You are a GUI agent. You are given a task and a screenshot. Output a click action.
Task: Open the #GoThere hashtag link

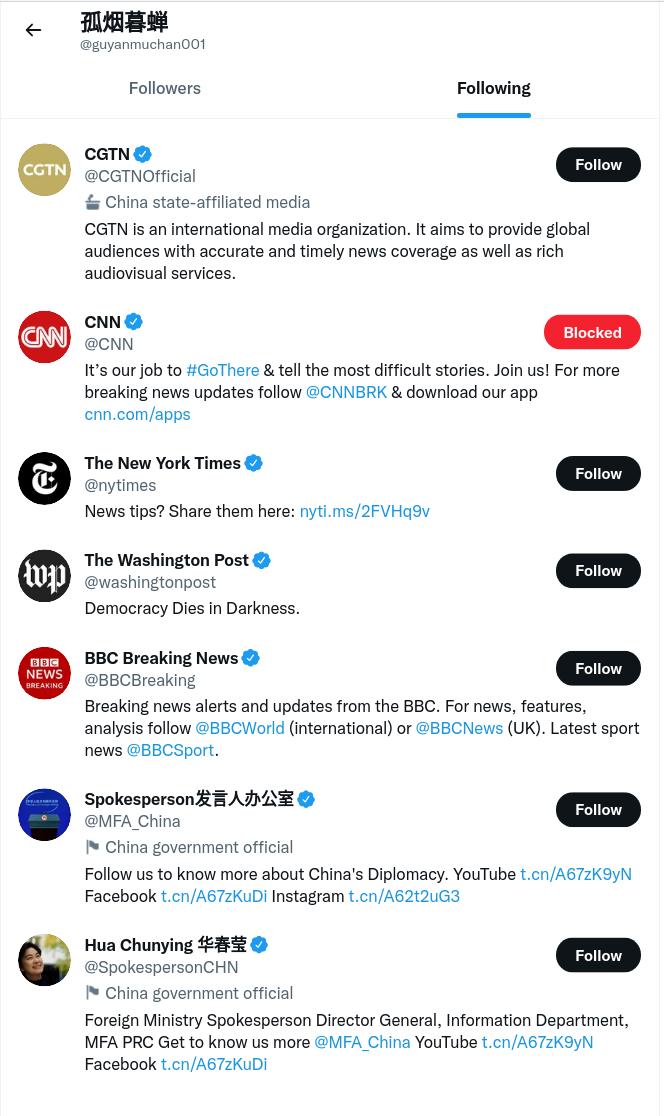coord(223,370)
